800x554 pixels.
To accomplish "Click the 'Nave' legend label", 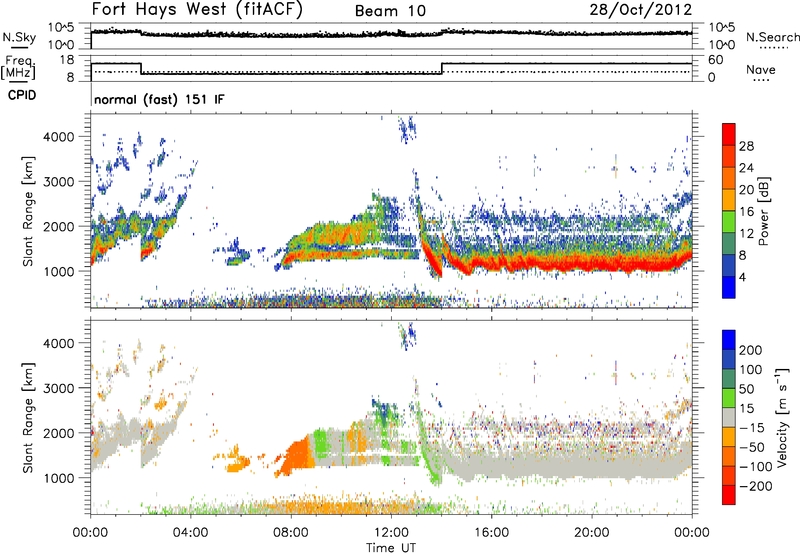I will [x=761, y=69].
